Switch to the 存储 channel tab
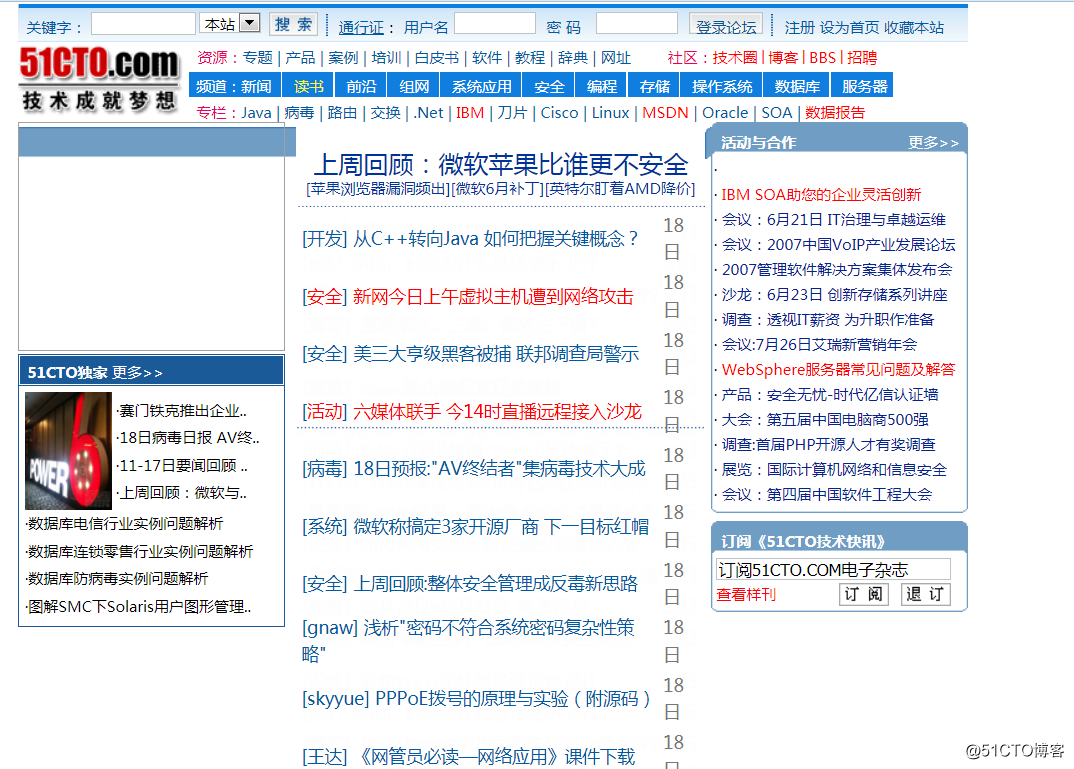Screen dimensions: 1074x769 coord(654,86)
